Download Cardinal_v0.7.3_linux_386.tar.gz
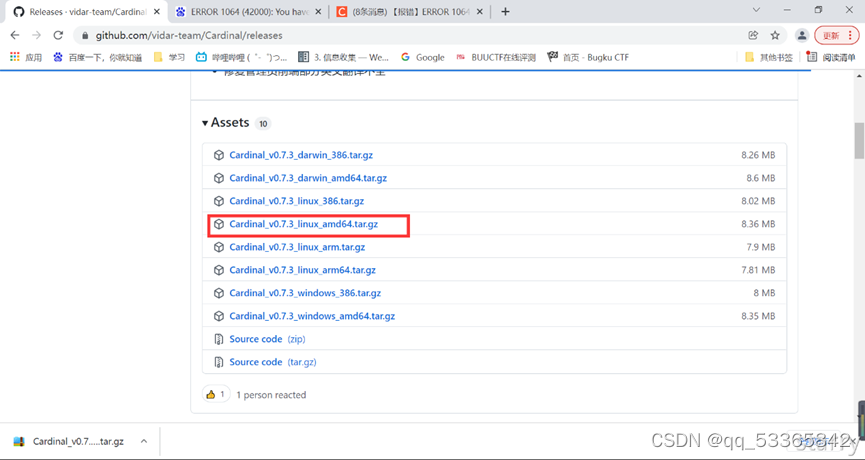Viewport: 865px width, 460px height. point(296,201)
